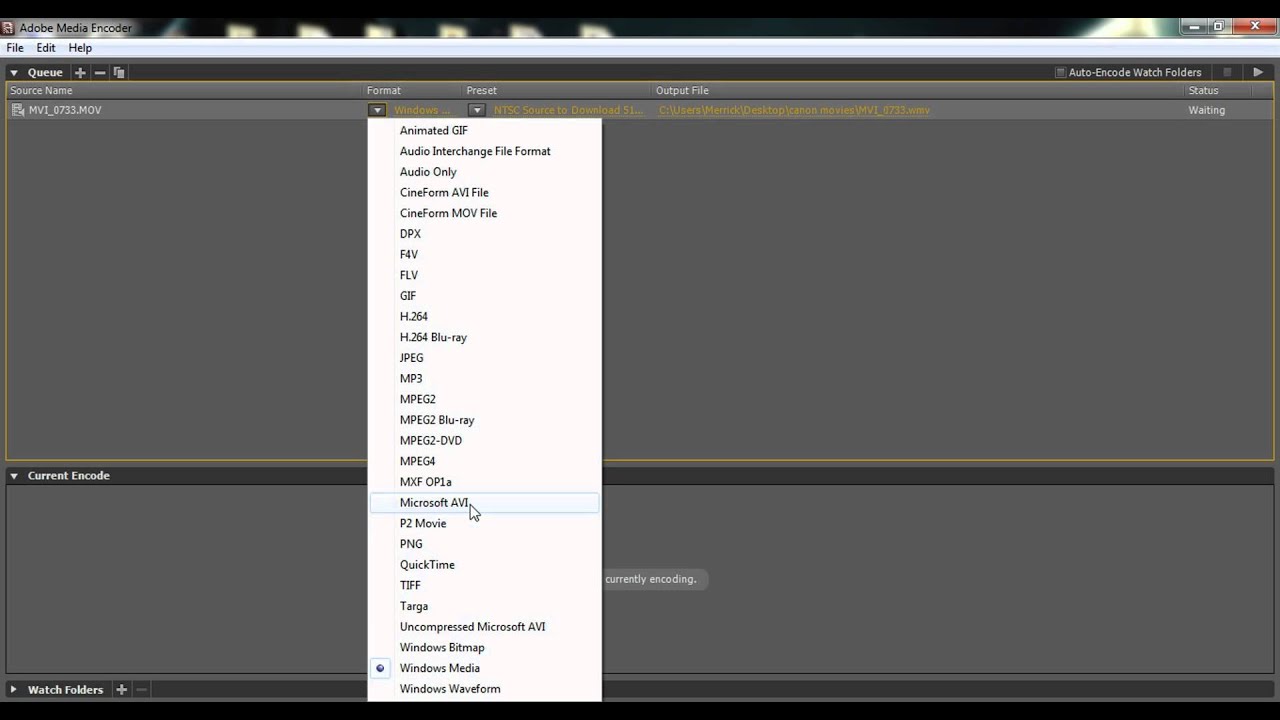Choose Audio Only format
This screenshot has height=720, width=1280.
coord(485,172)
